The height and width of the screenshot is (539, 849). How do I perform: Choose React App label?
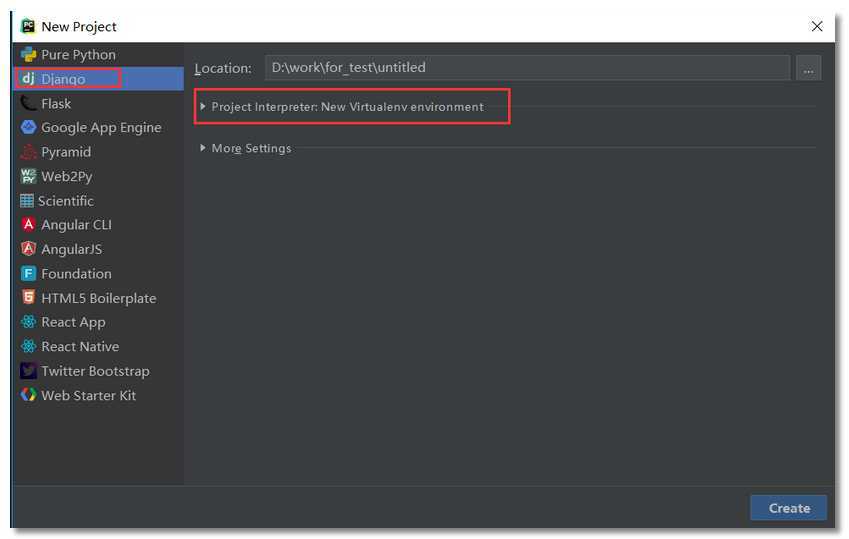tap(73, 322)
